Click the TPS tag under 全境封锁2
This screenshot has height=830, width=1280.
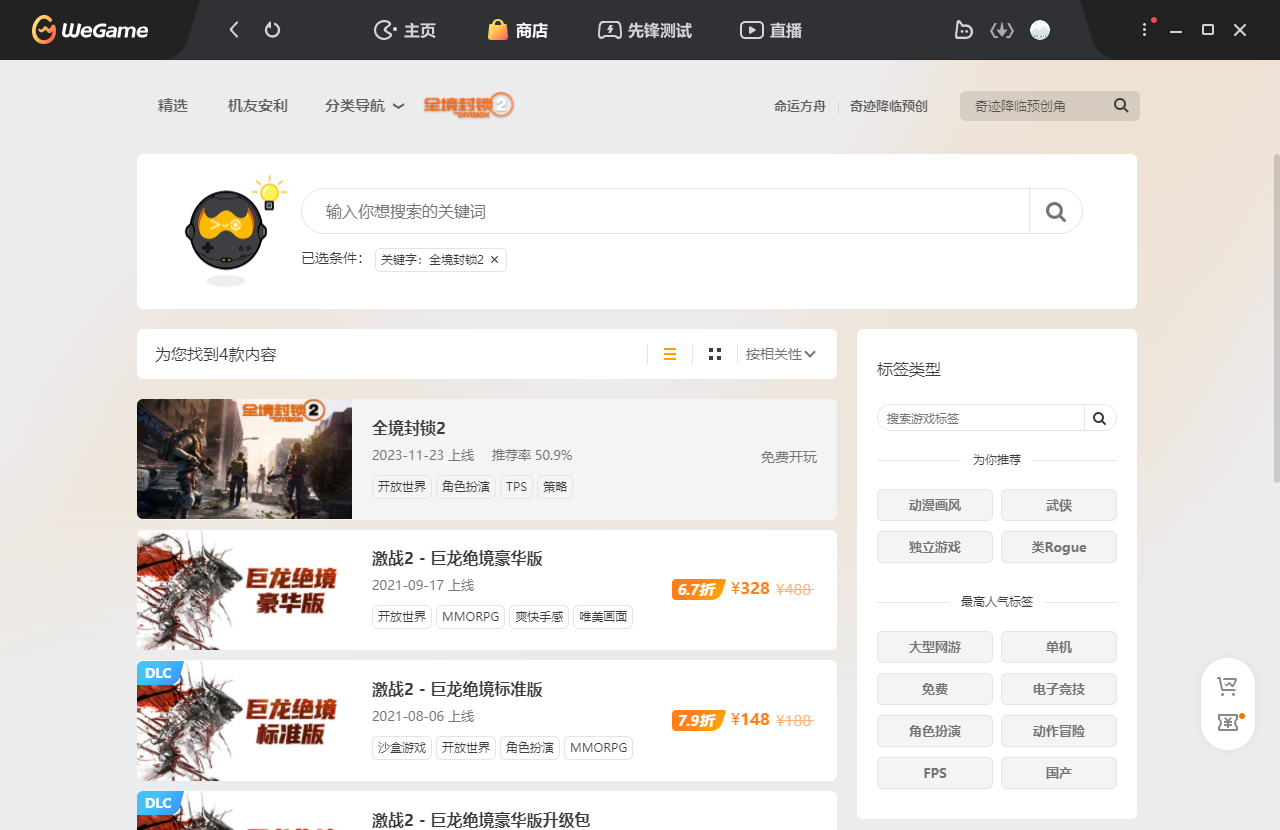pyautogui.click(x=516, y=487)
